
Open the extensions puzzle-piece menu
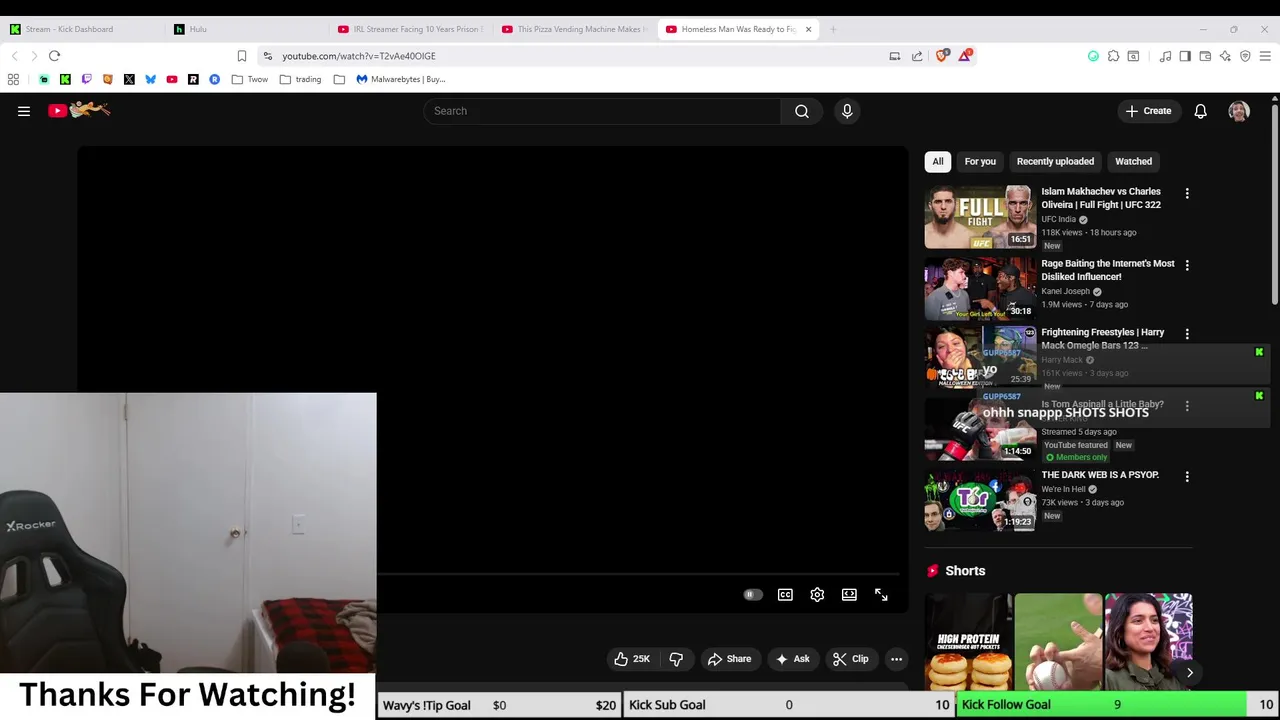(x=1113, y=56)
